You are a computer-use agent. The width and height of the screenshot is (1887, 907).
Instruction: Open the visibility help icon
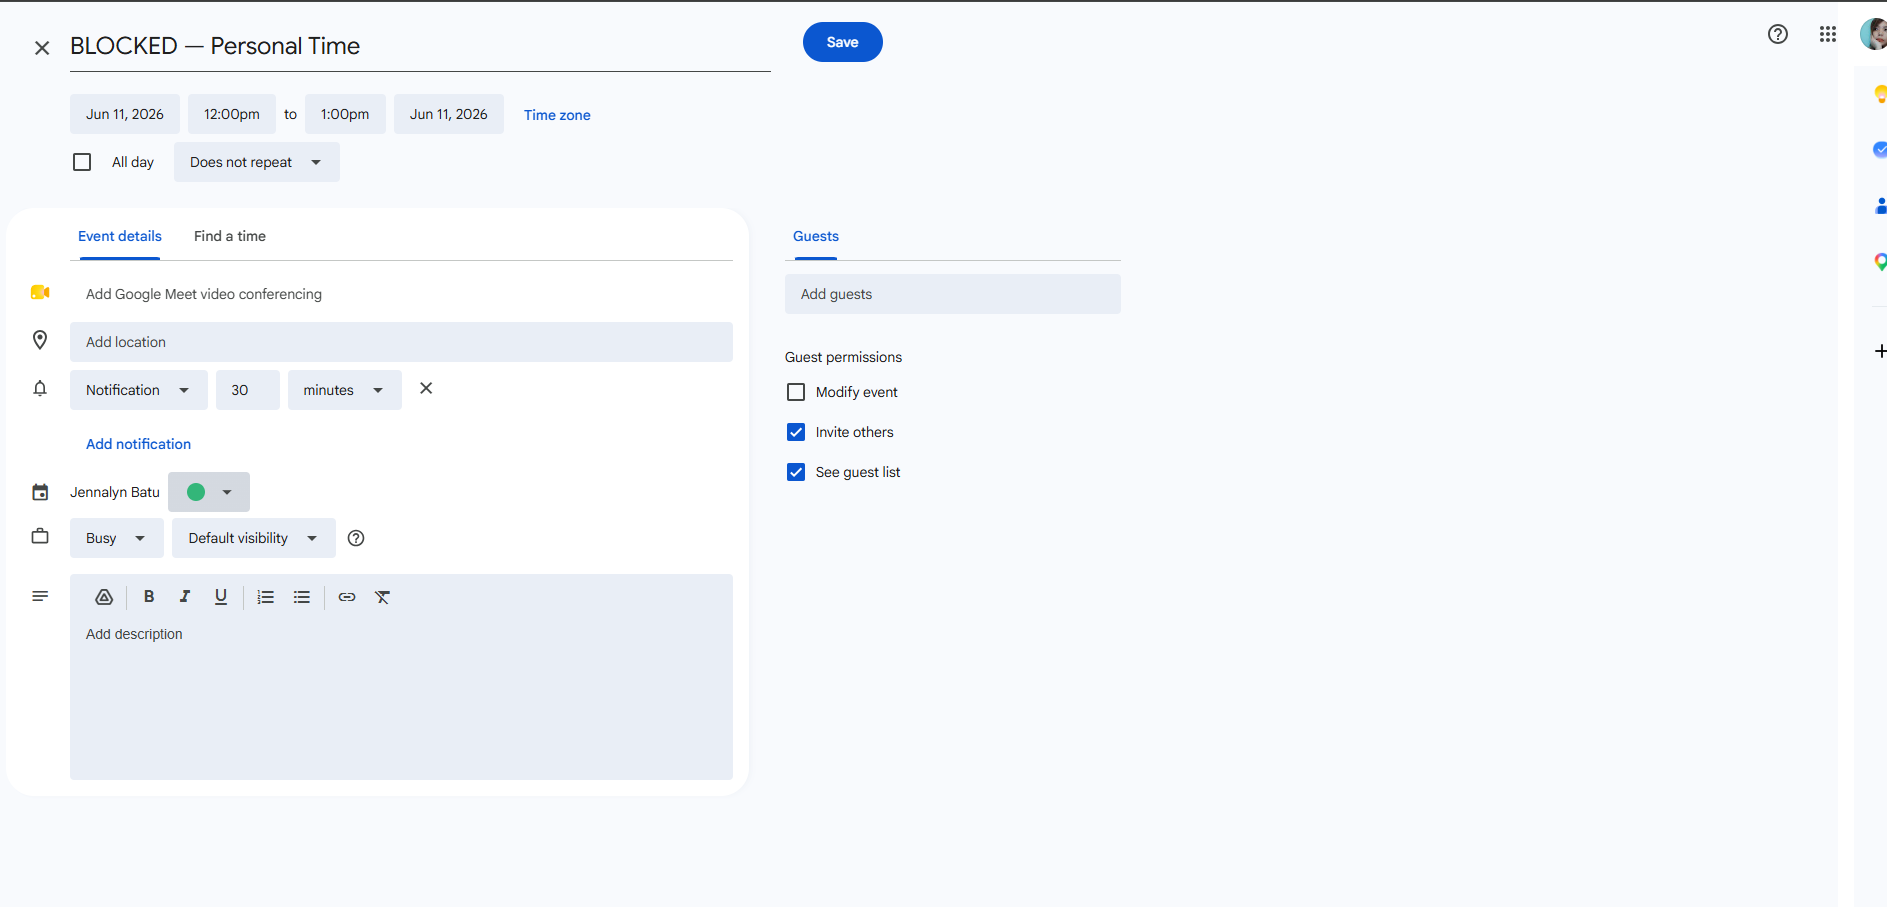[x=356, y=538]
